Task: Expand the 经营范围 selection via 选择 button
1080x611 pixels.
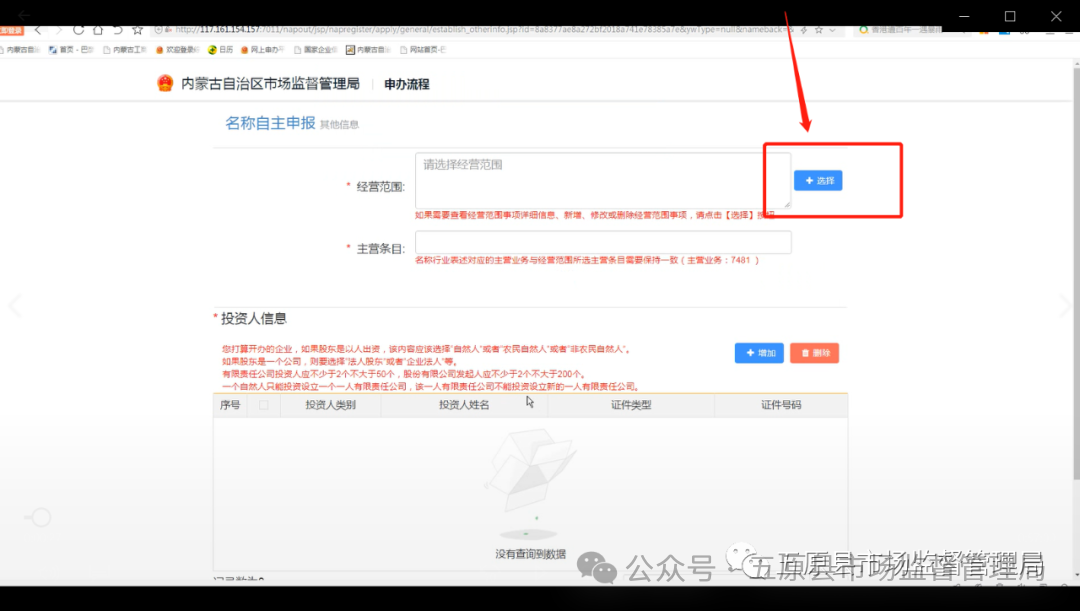Action: pyautogui.click(x=818, y=180)
